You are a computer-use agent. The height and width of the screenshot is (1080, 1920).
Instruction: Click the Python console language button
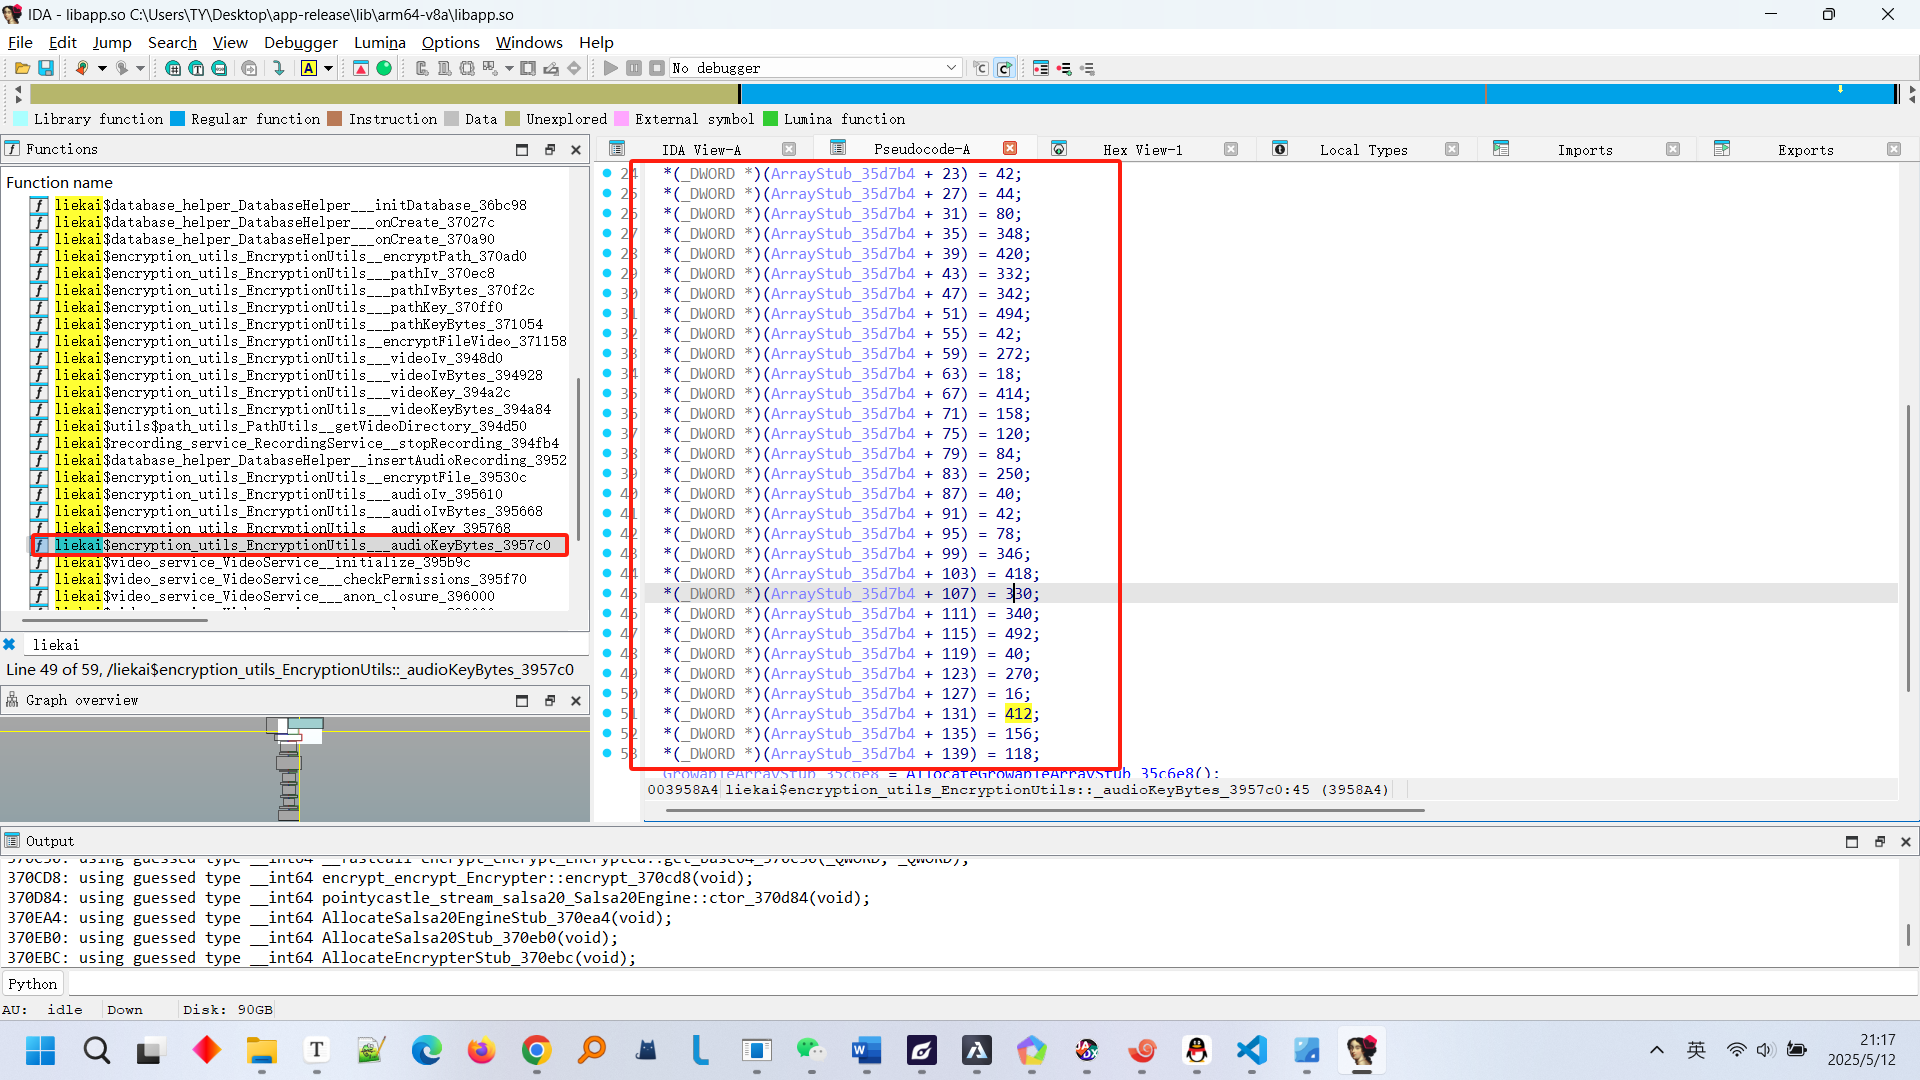(33, 984)
